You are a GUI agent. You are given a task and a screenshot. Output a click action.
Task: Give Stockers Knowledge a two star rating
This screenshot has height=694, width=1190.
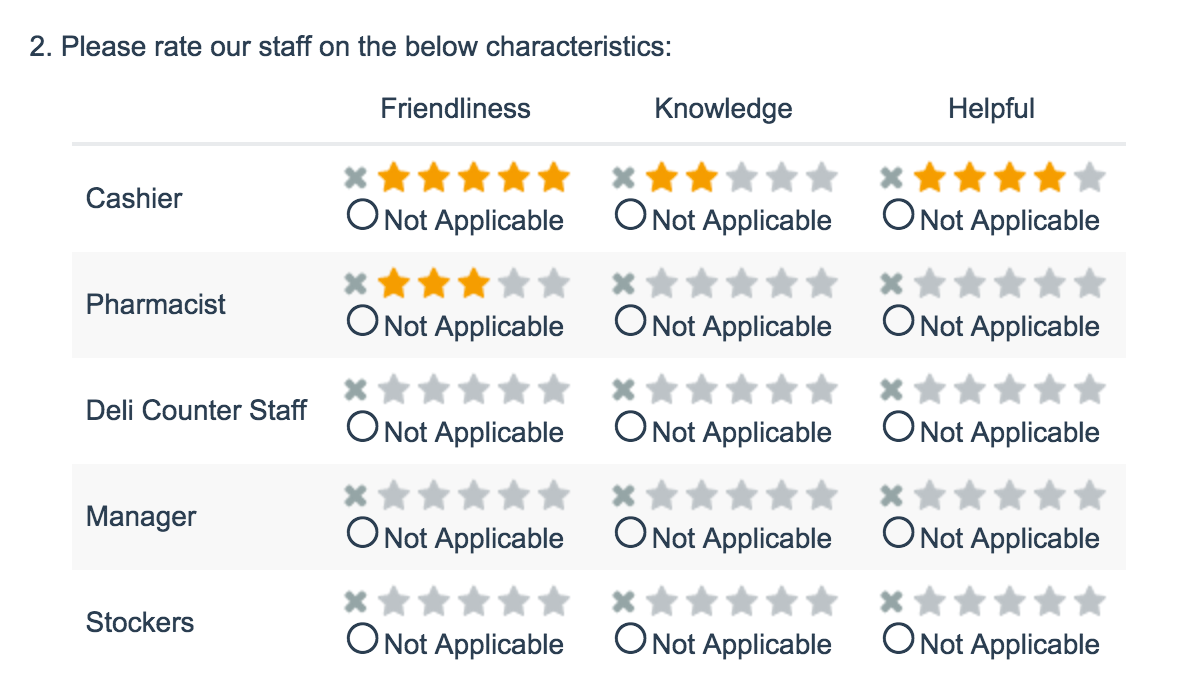pos(702,603)
